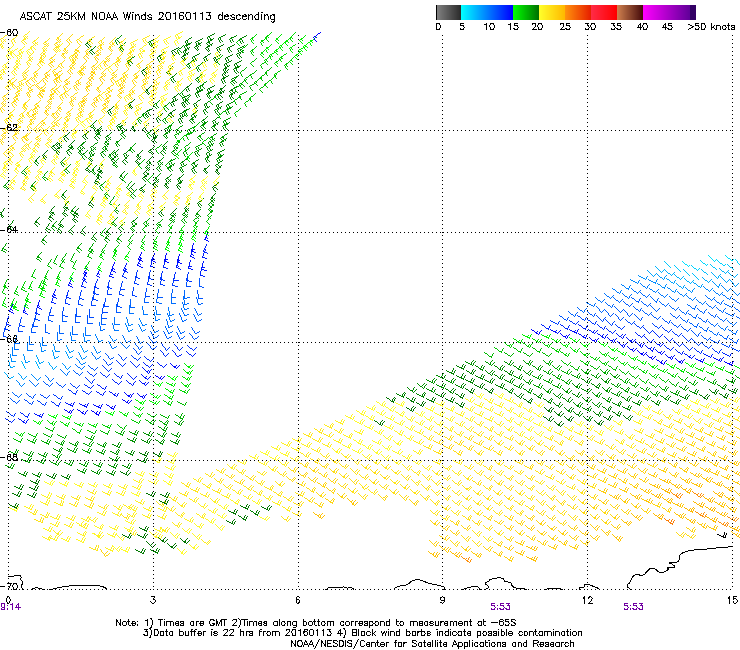Click the -62 latitude axis label

coord(11,128)
